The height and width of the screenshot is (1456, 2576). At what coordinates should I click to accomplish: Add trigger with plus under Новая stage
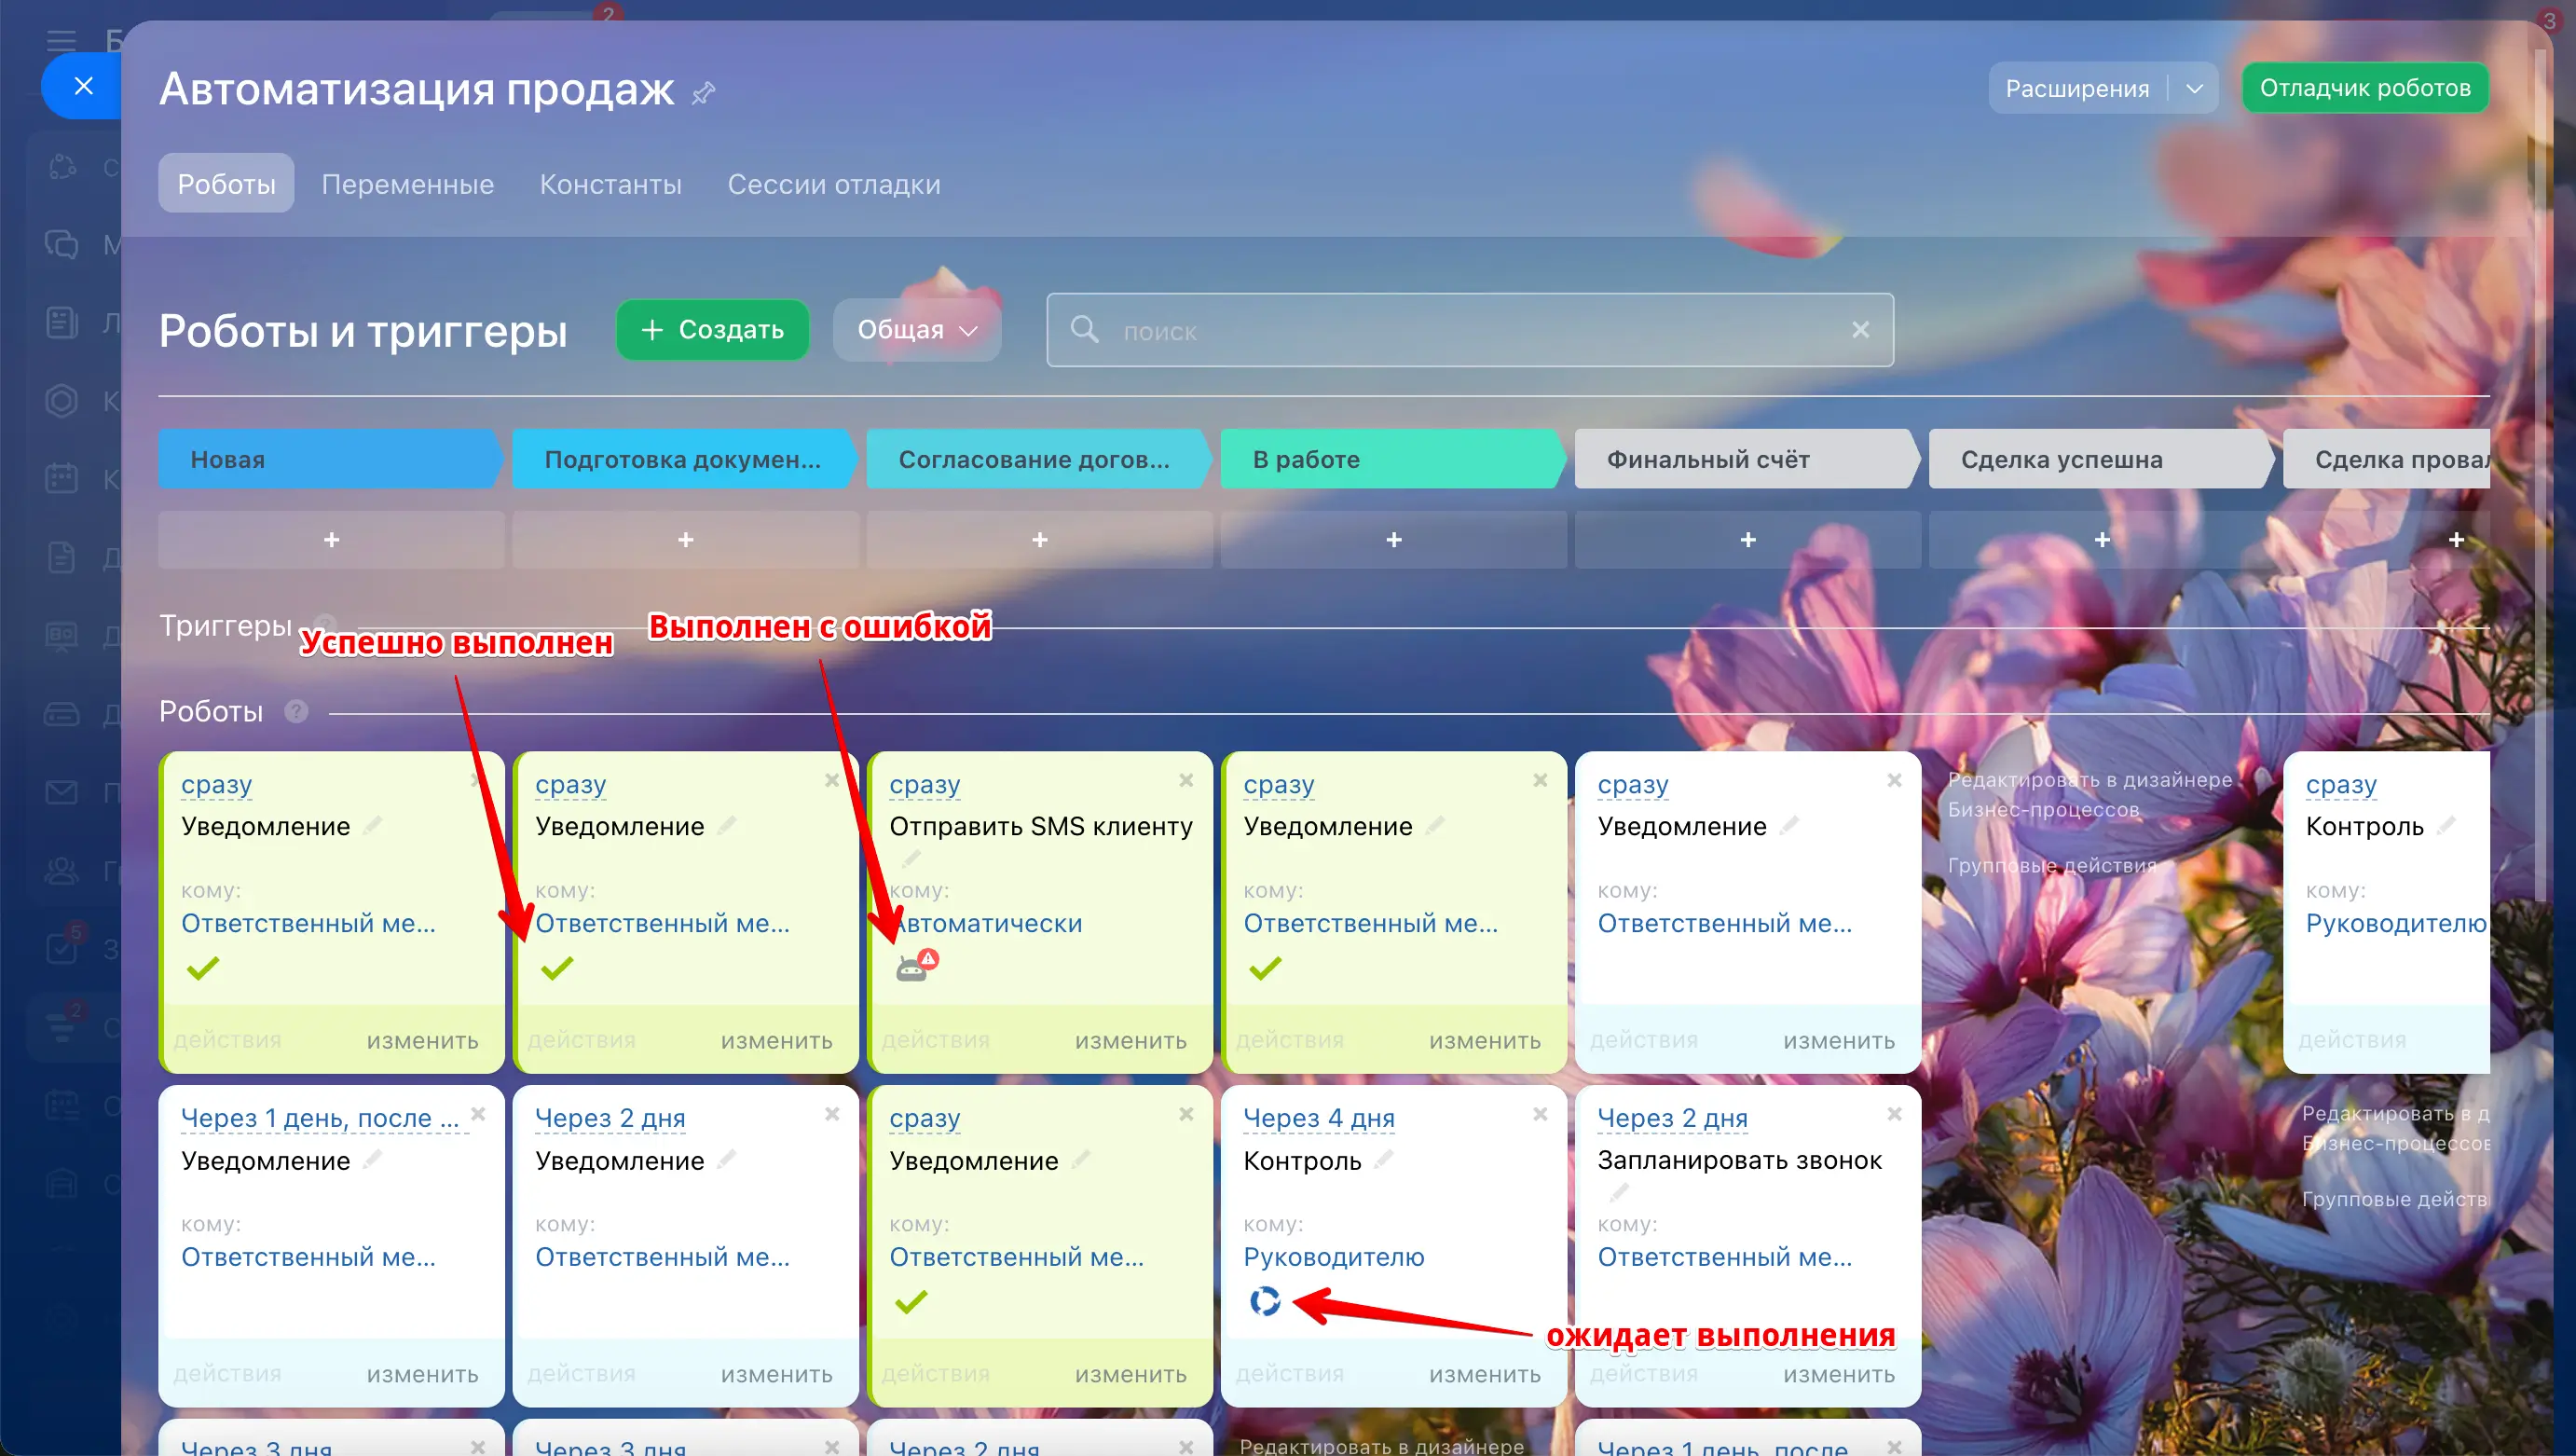pyautogui.click(x=331, y=540)
